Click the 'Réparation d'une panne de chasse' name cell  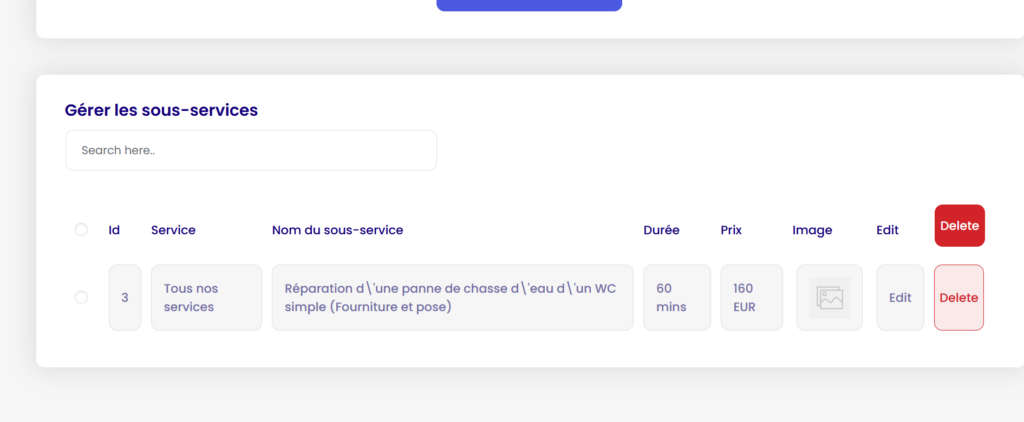(453, 298)
